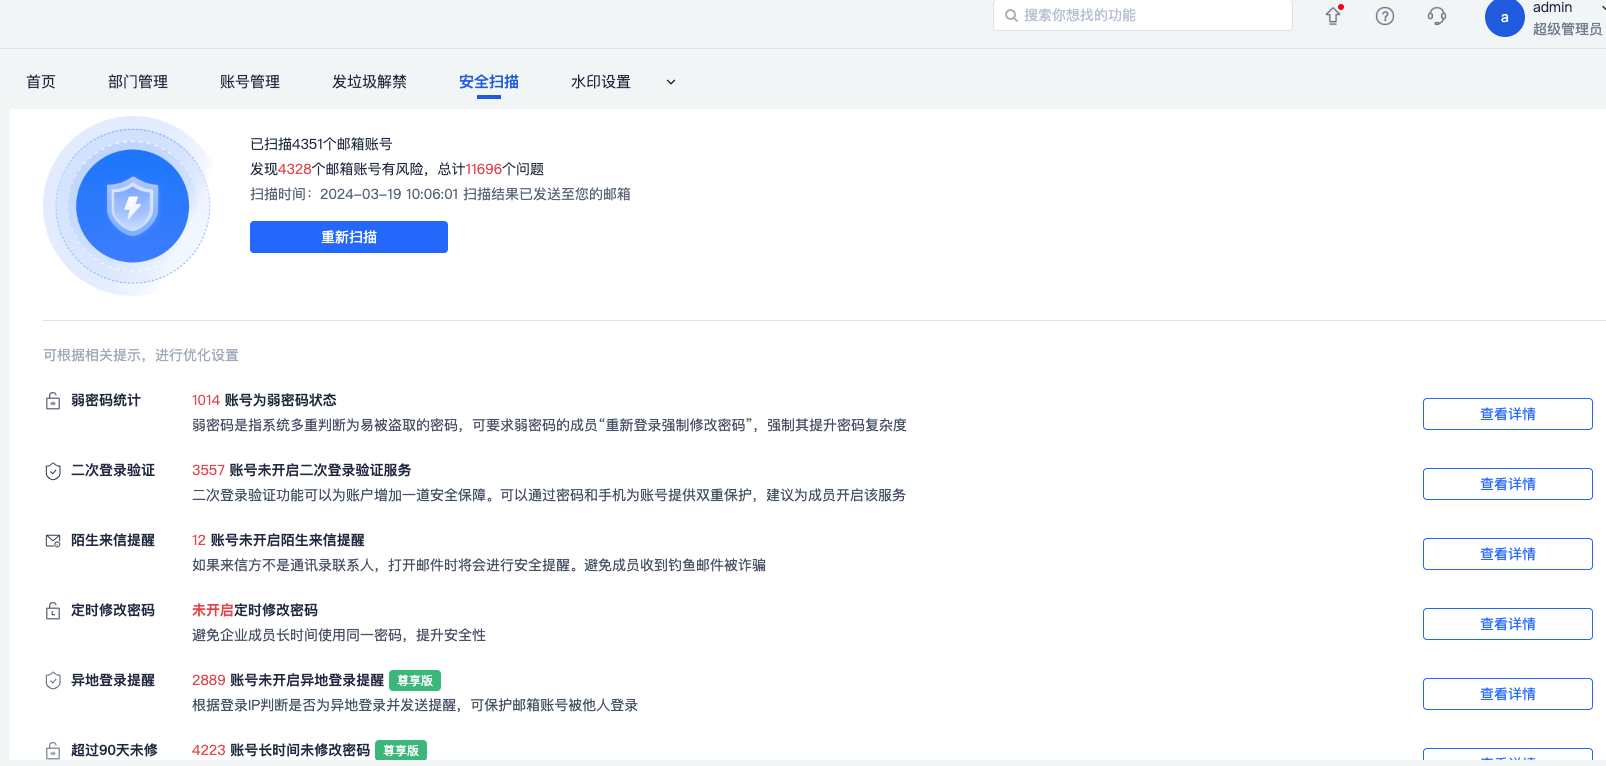Click the lock icon beside 弱密码统计
The width and height of the screenshot is (1606, 766).
[x=53, y=401]
